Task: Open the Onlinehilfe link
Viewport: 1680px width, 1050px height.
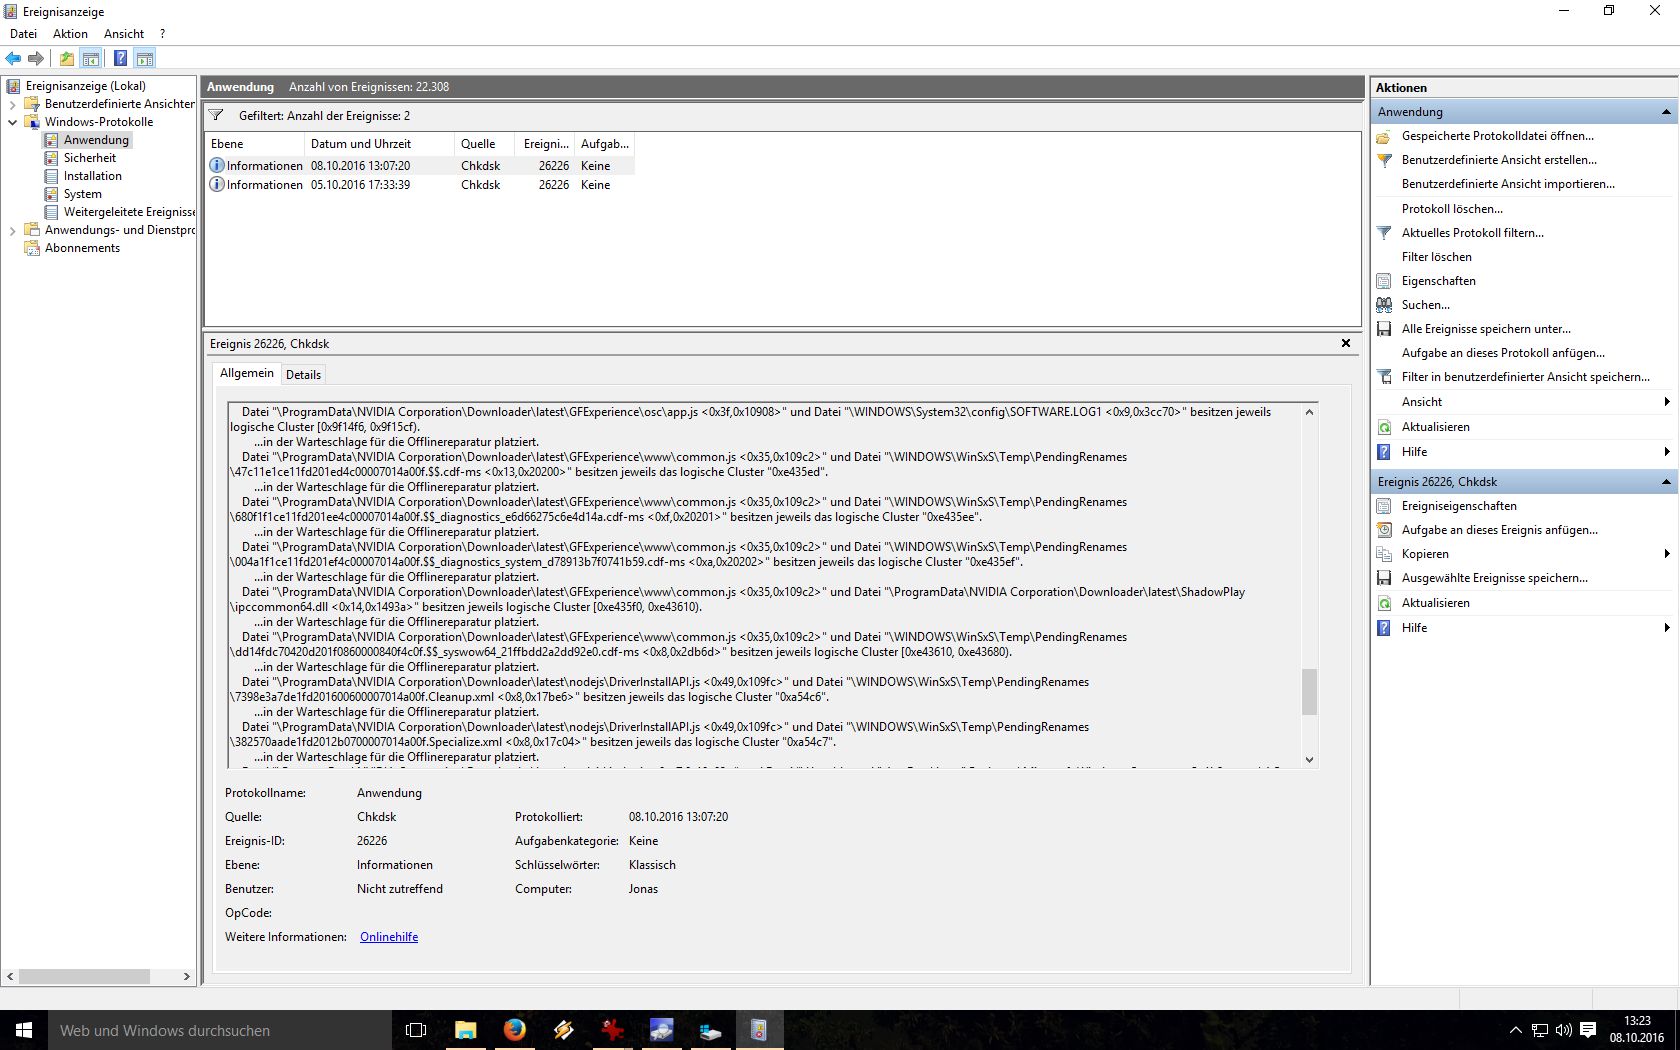Action: click(389, 937)
